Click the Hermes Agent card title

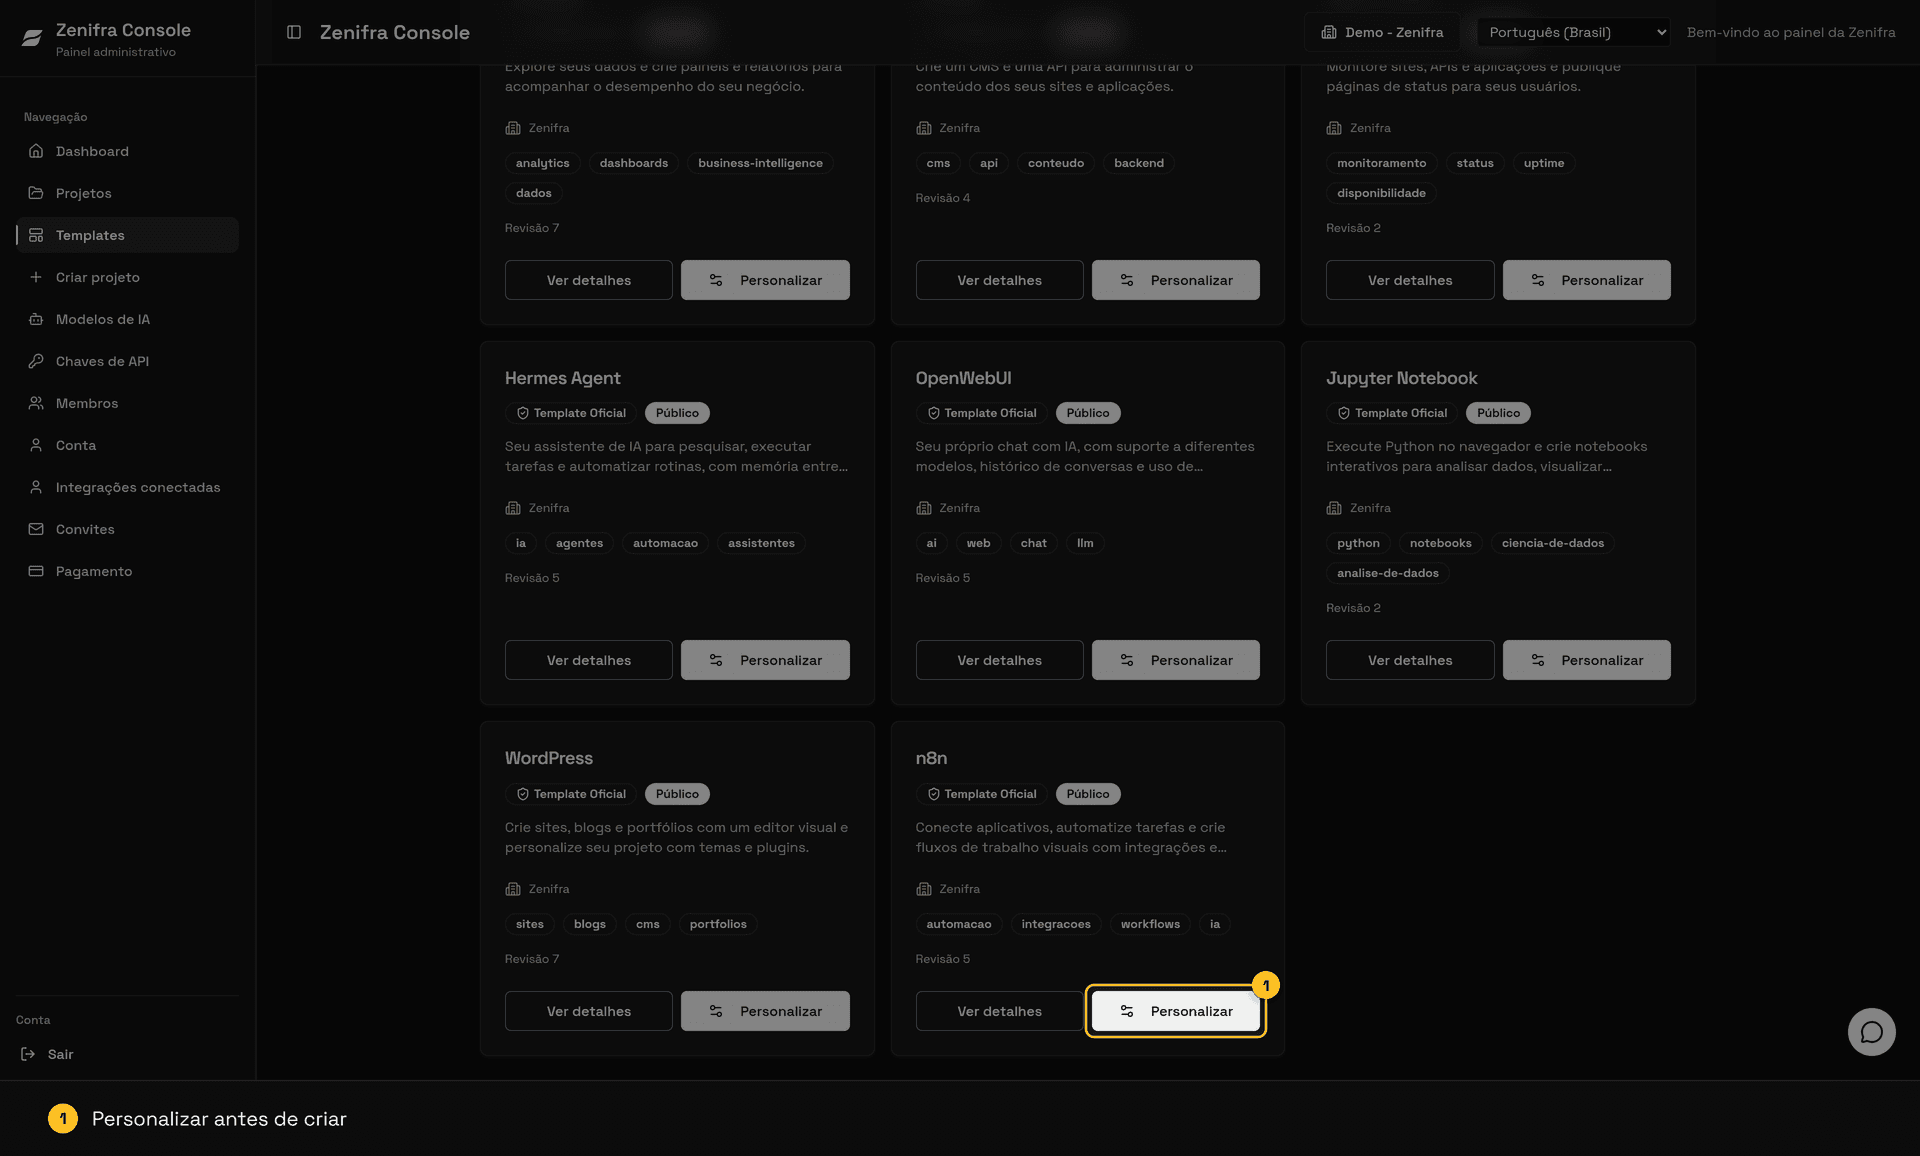[x=562, y=378]
